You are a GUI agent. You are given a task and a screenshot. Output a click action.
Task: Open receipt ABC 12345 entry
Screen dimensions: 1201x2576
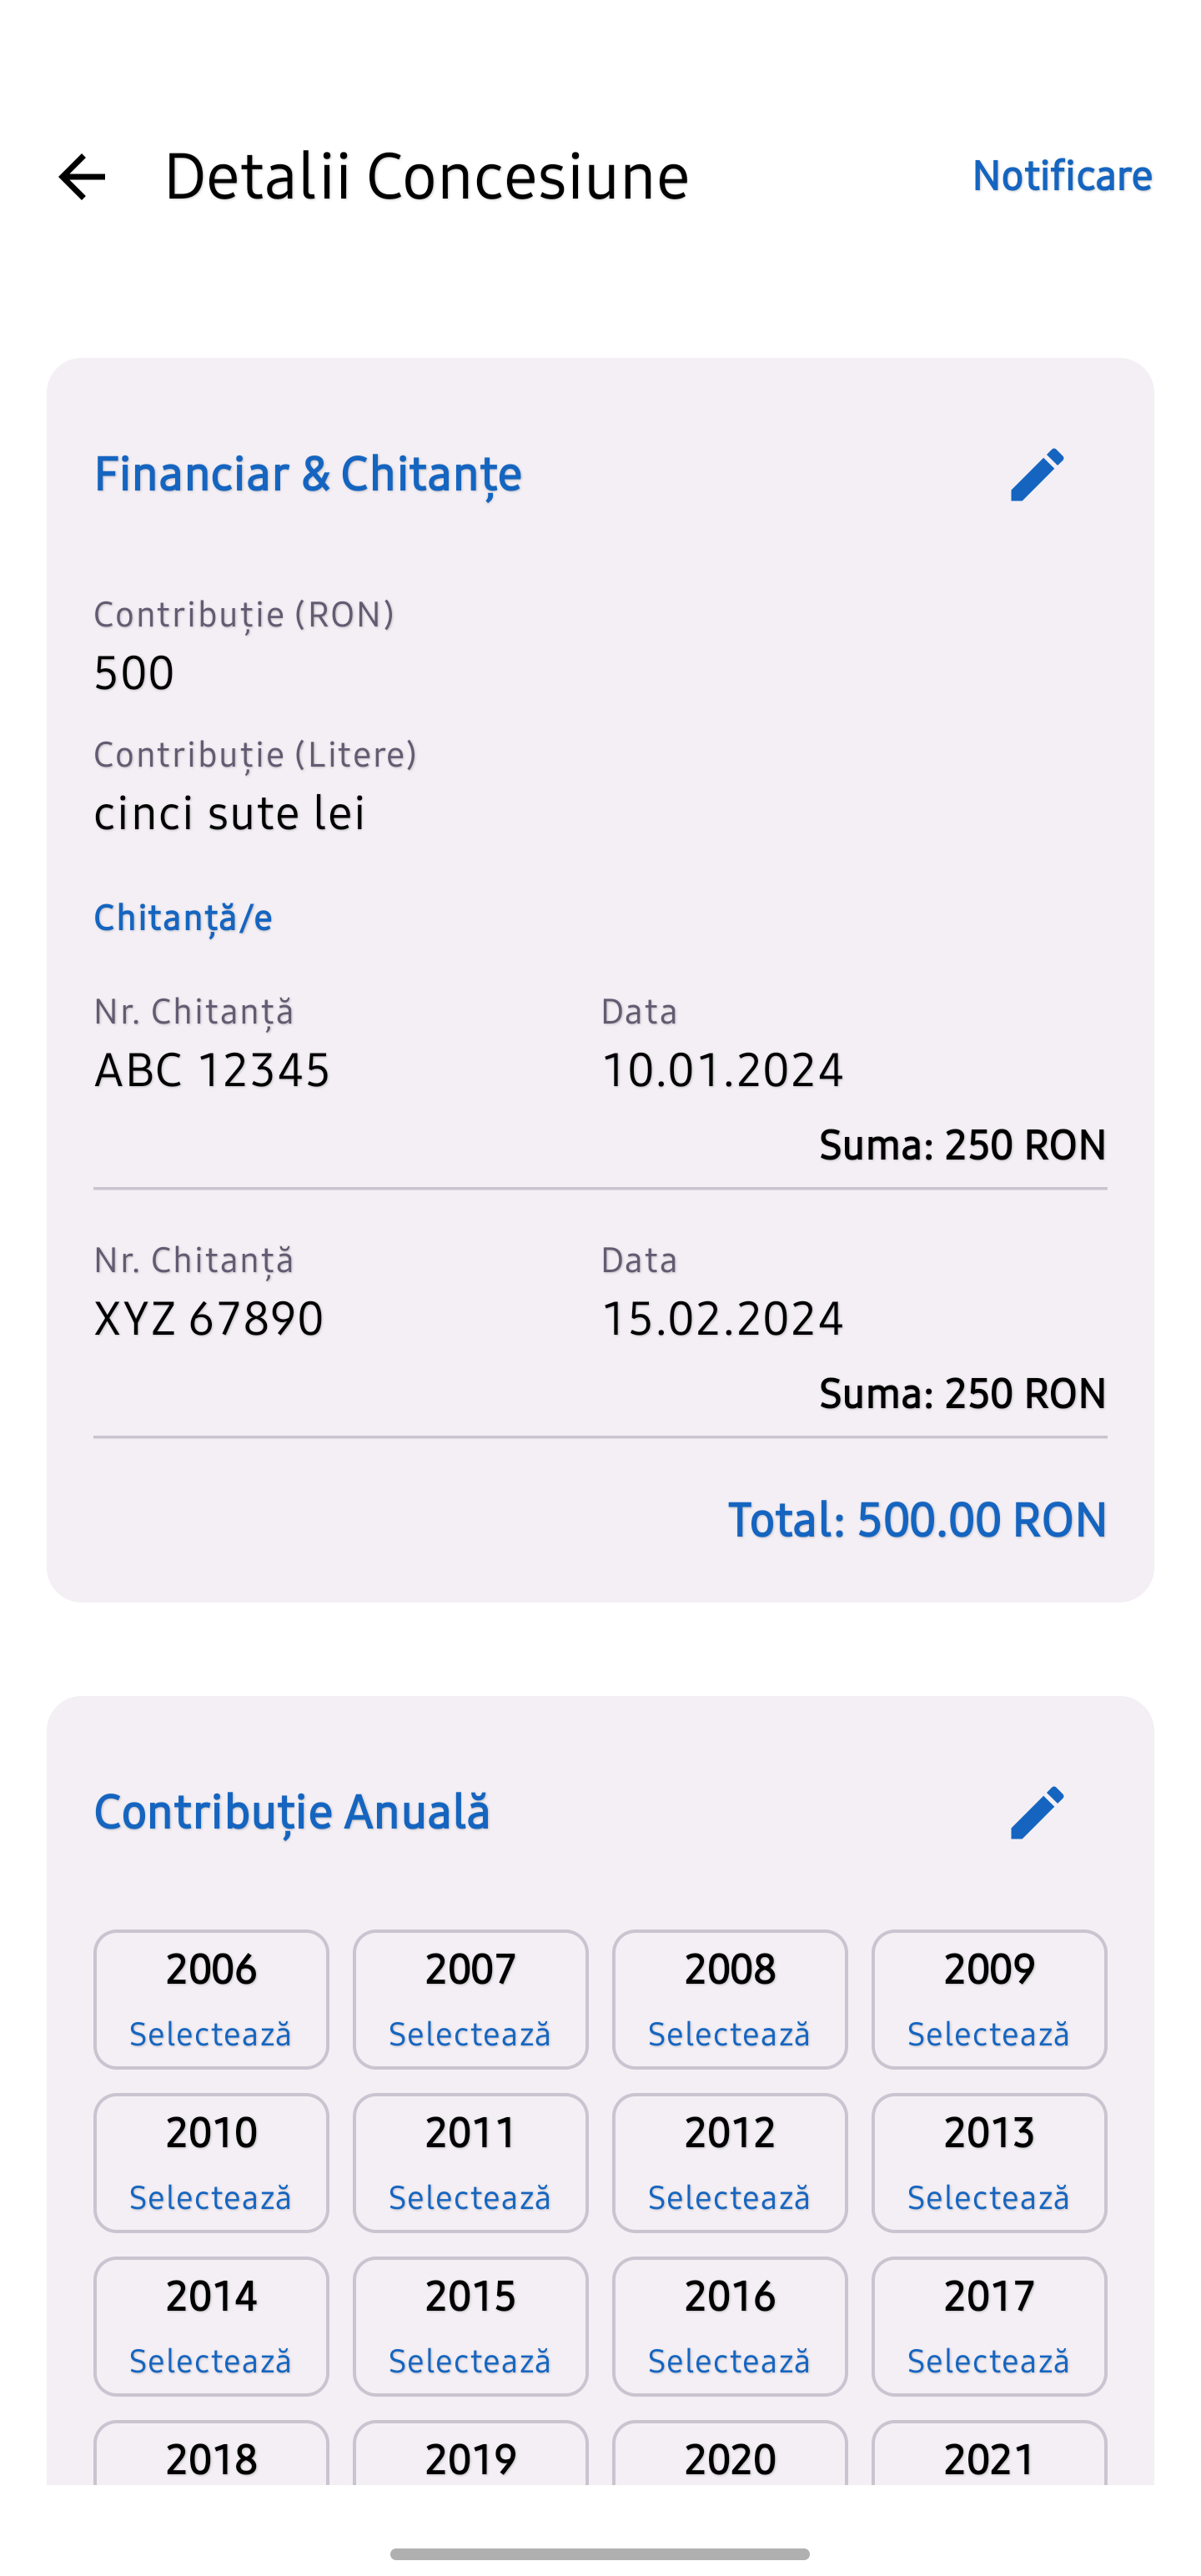(x=212, y=1070)
